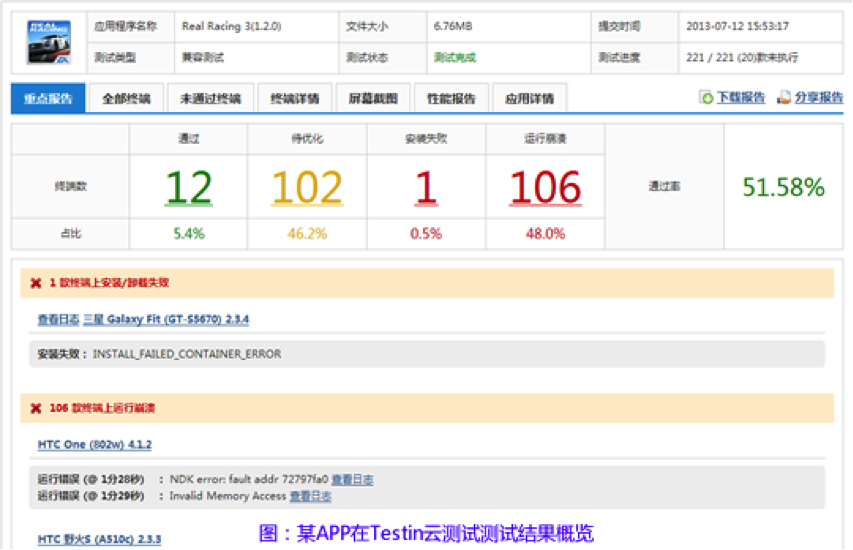Open 查看日志 link after NDK error
Screen dimensions: 853x550
tap(353, 479)
